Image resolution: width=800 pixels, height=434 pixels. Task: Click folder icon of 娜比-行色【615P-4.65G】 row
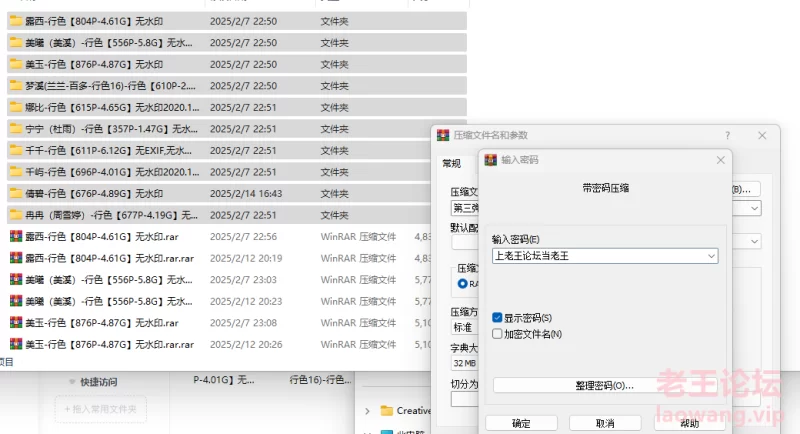pos(16,107)
